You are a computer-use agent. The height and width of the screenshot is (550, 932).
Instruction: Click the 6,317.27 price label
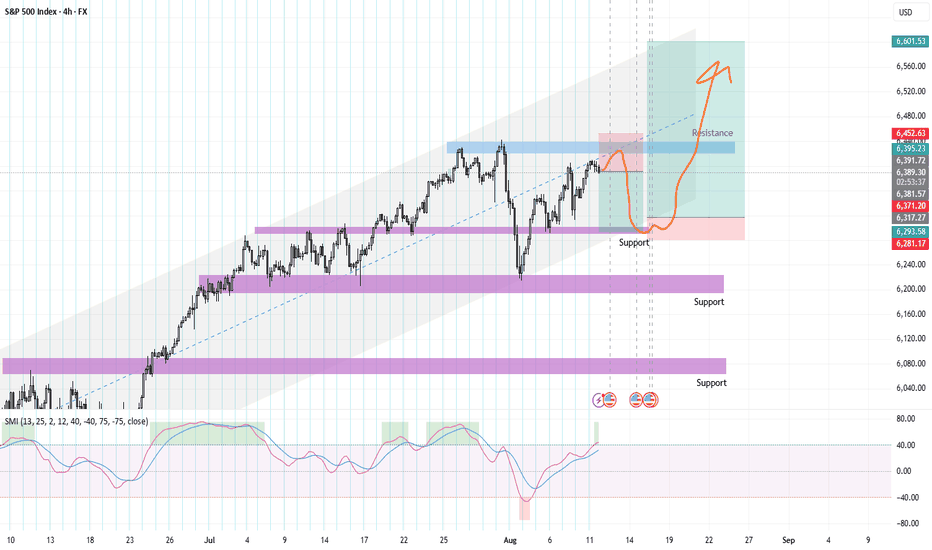(x=910, y=218)
